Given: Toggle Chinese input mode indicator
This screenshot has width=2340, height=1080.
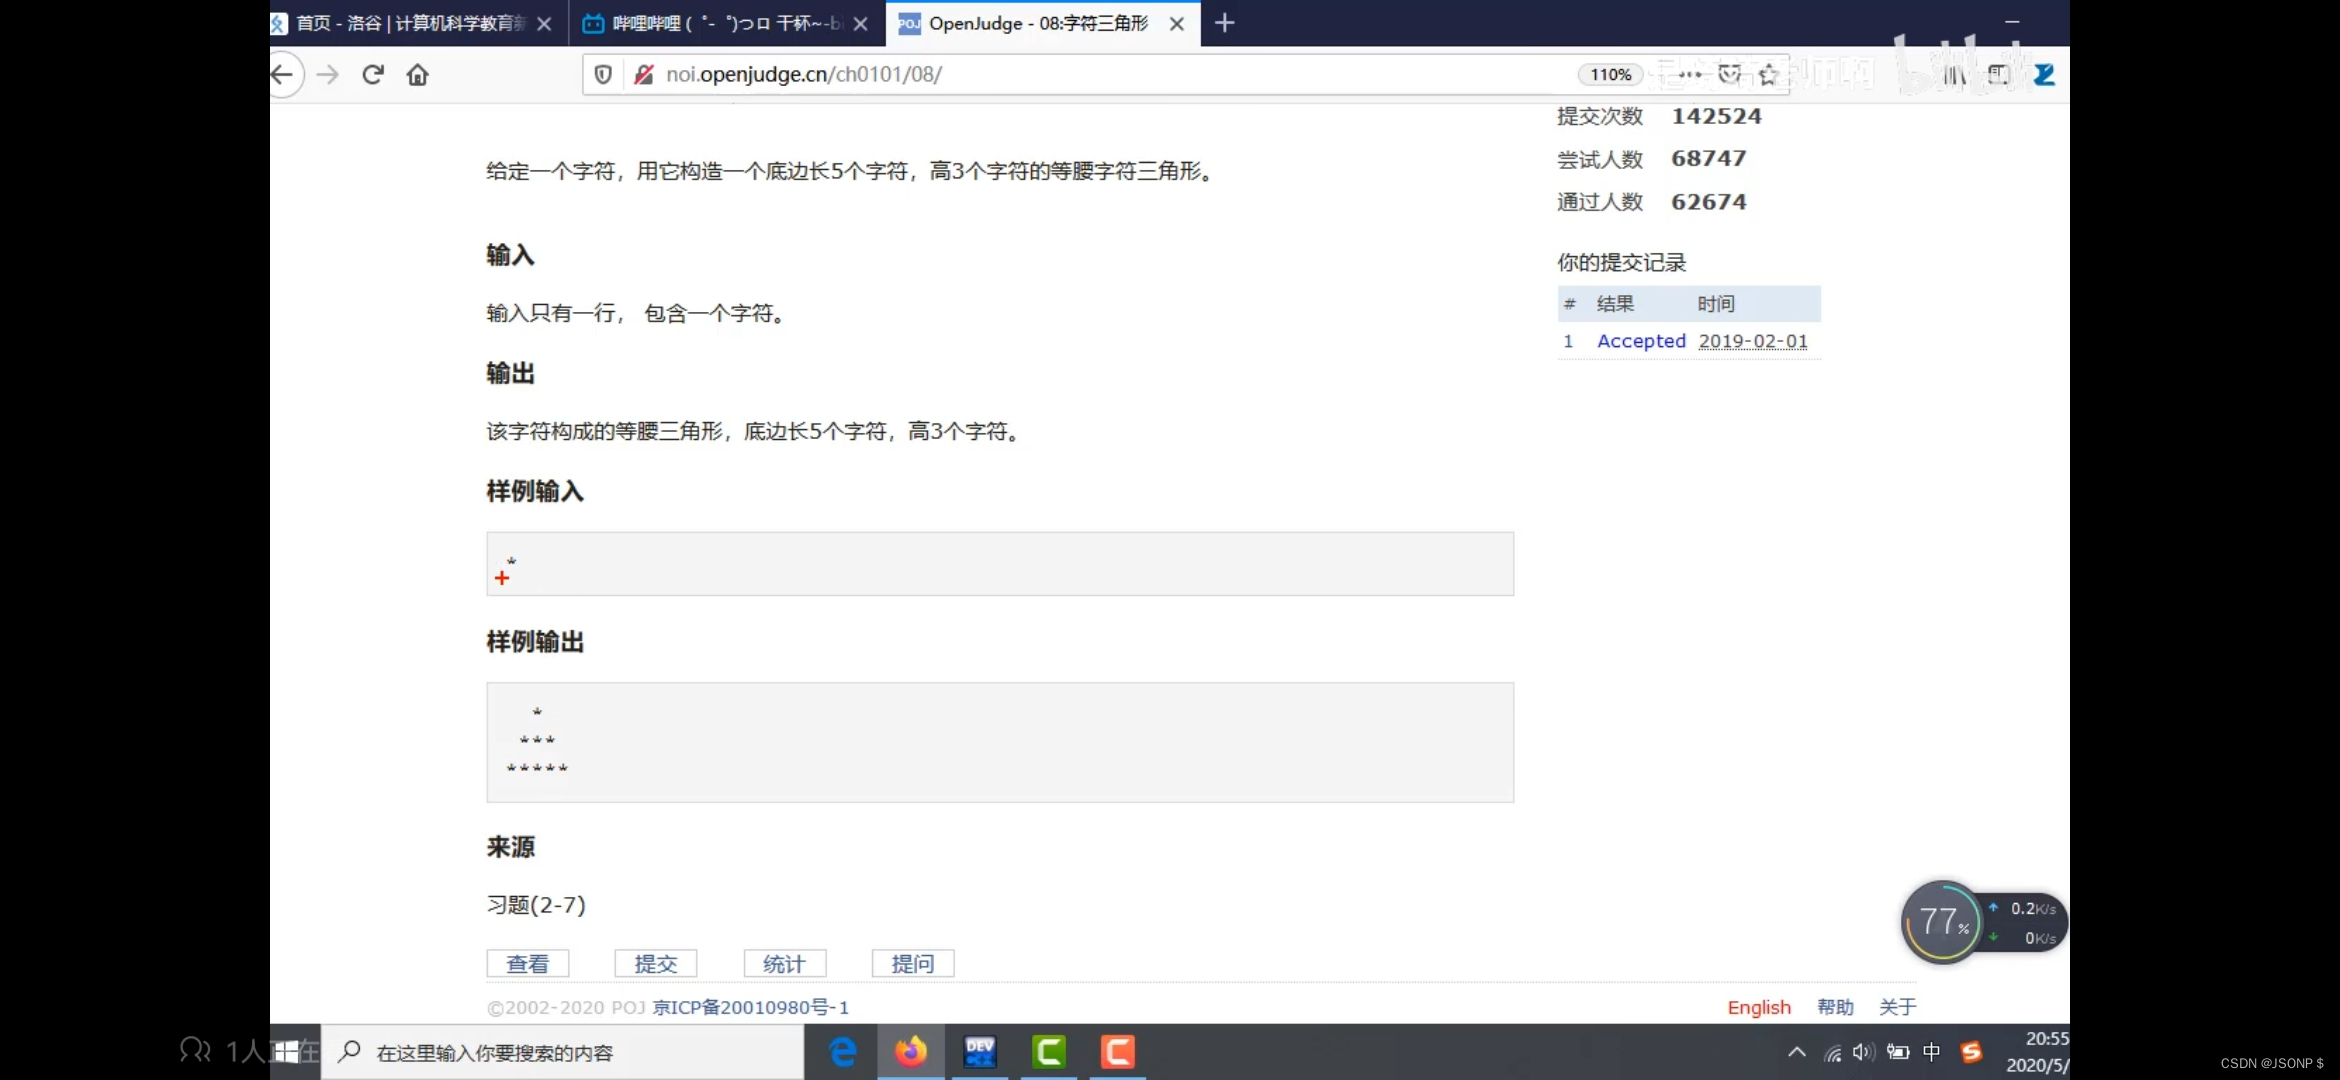Looking at the screenshot, I should click(1932, 1051).
